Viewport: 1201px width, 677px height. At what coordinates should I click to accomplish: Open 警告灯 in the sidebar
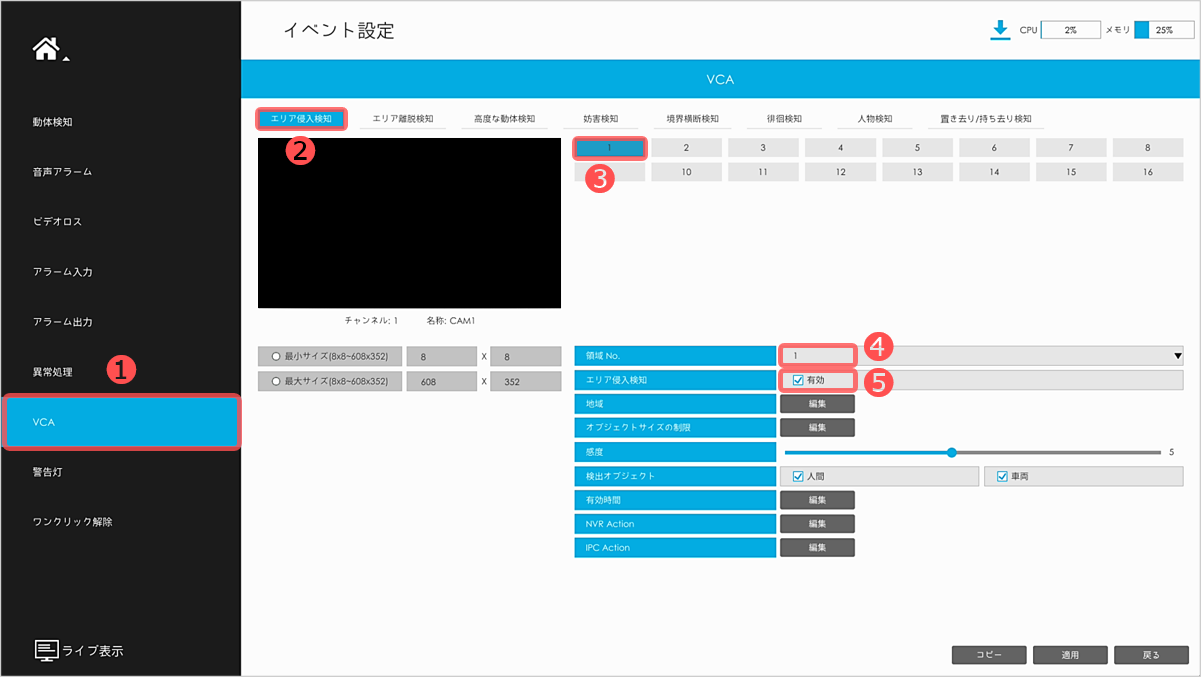point(47,472)
